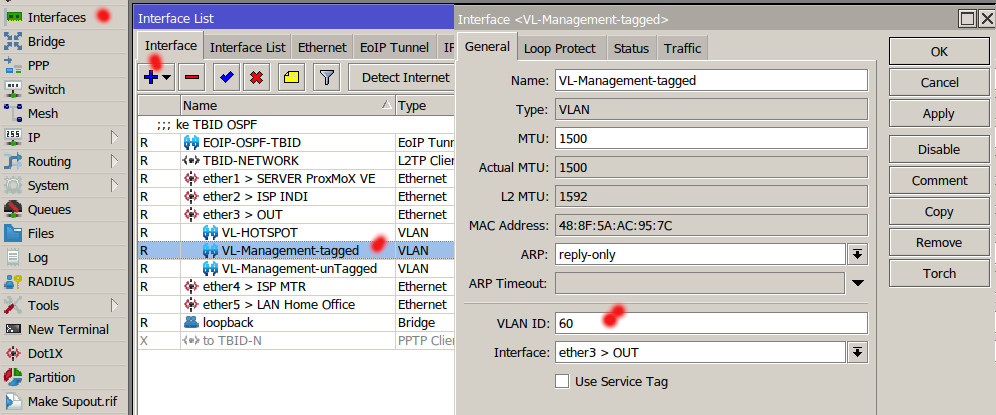Click the Apply button
The image size is (996, 415).
click(x=939, y=114)
